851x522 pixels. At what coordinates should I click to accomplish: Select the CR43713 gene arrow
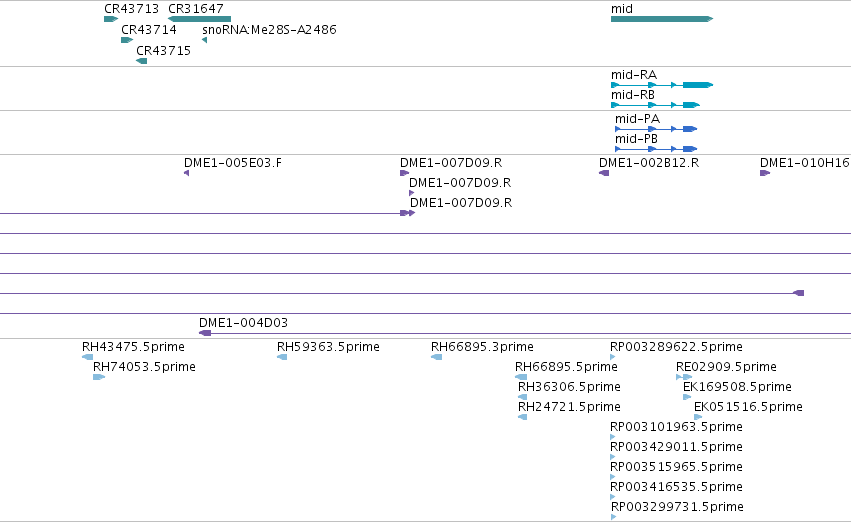click(x=111, y=19)
